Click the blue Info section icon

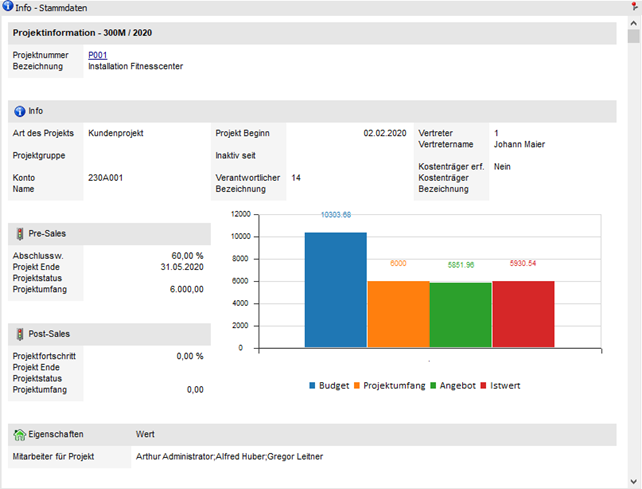click(20, 111)
